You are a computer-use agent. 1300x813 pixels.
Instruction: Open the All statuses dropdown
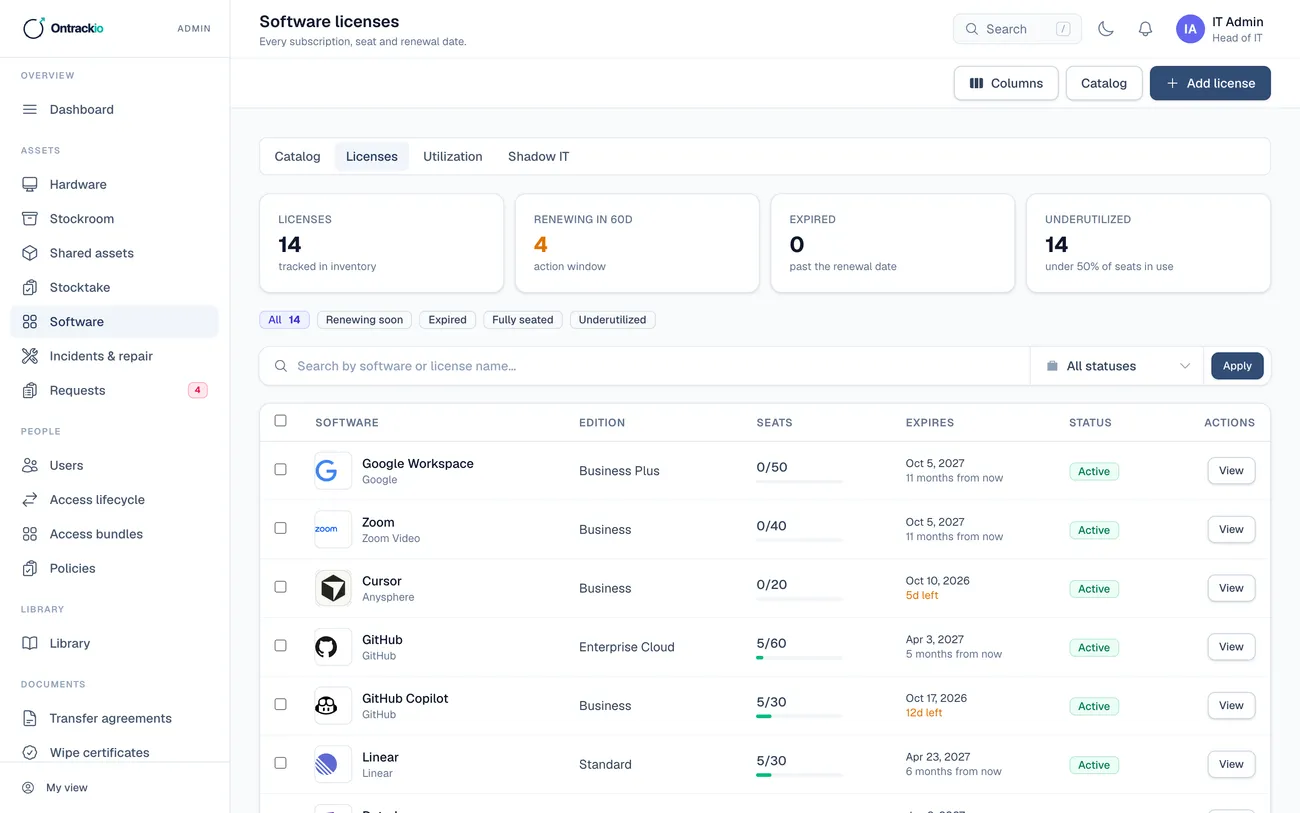1117,366
